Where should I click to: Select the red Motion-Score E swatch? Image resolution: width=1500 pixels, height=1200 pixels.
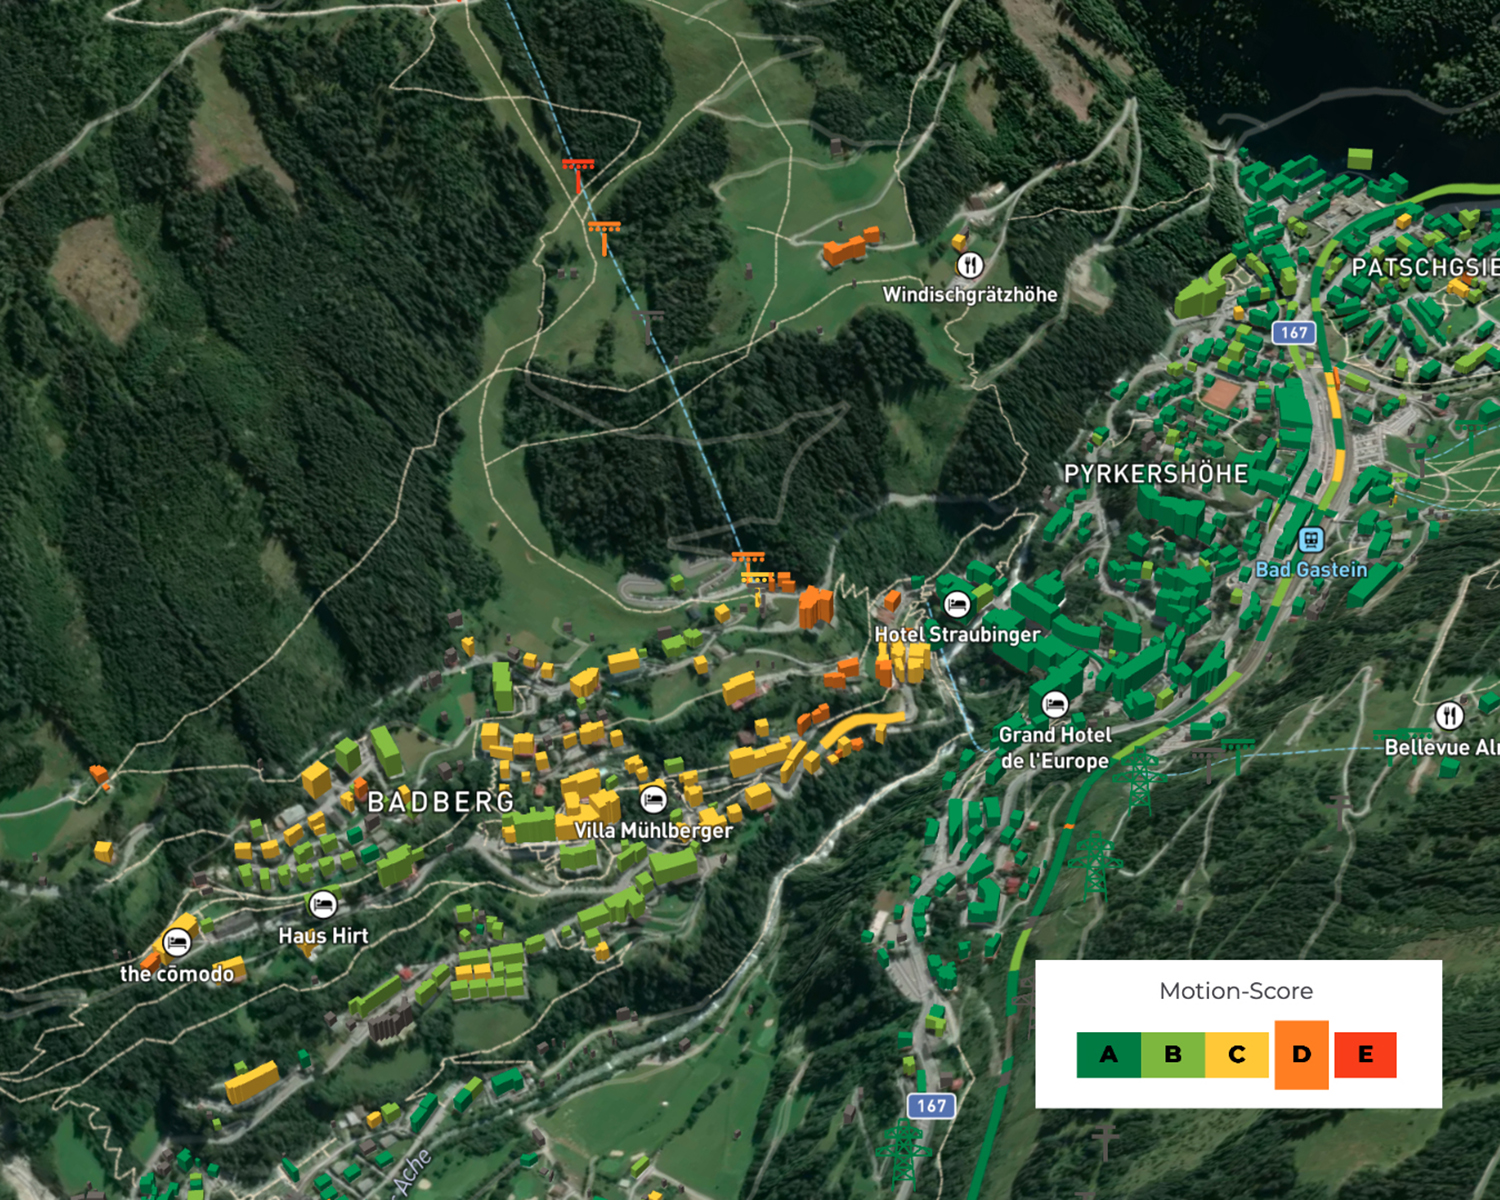pyautogui.click(x=1365, y=1055)
